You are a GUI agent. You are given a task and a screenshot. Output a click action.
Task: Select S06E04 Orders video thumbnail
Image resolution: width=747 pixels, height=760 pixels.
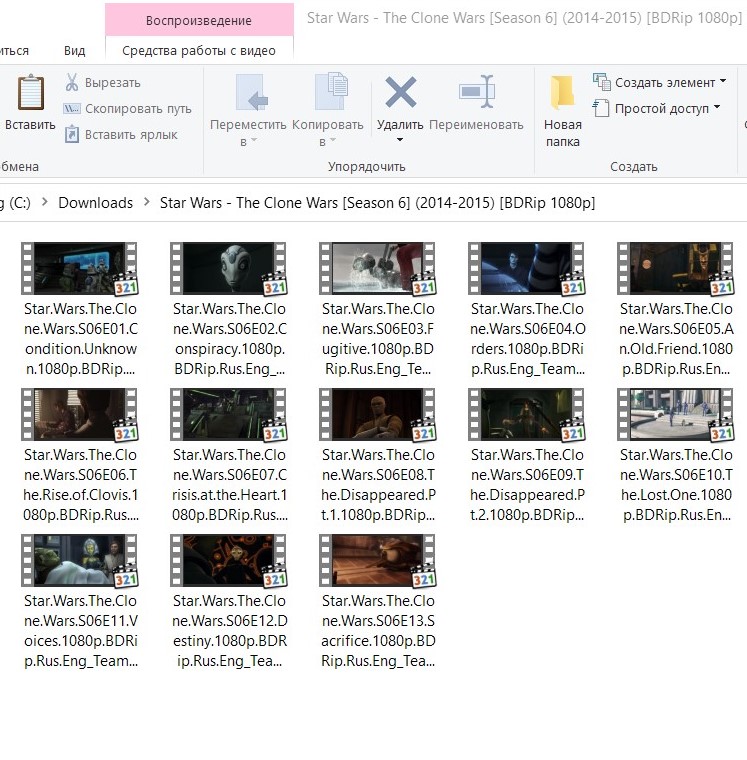tap(527, 269)
